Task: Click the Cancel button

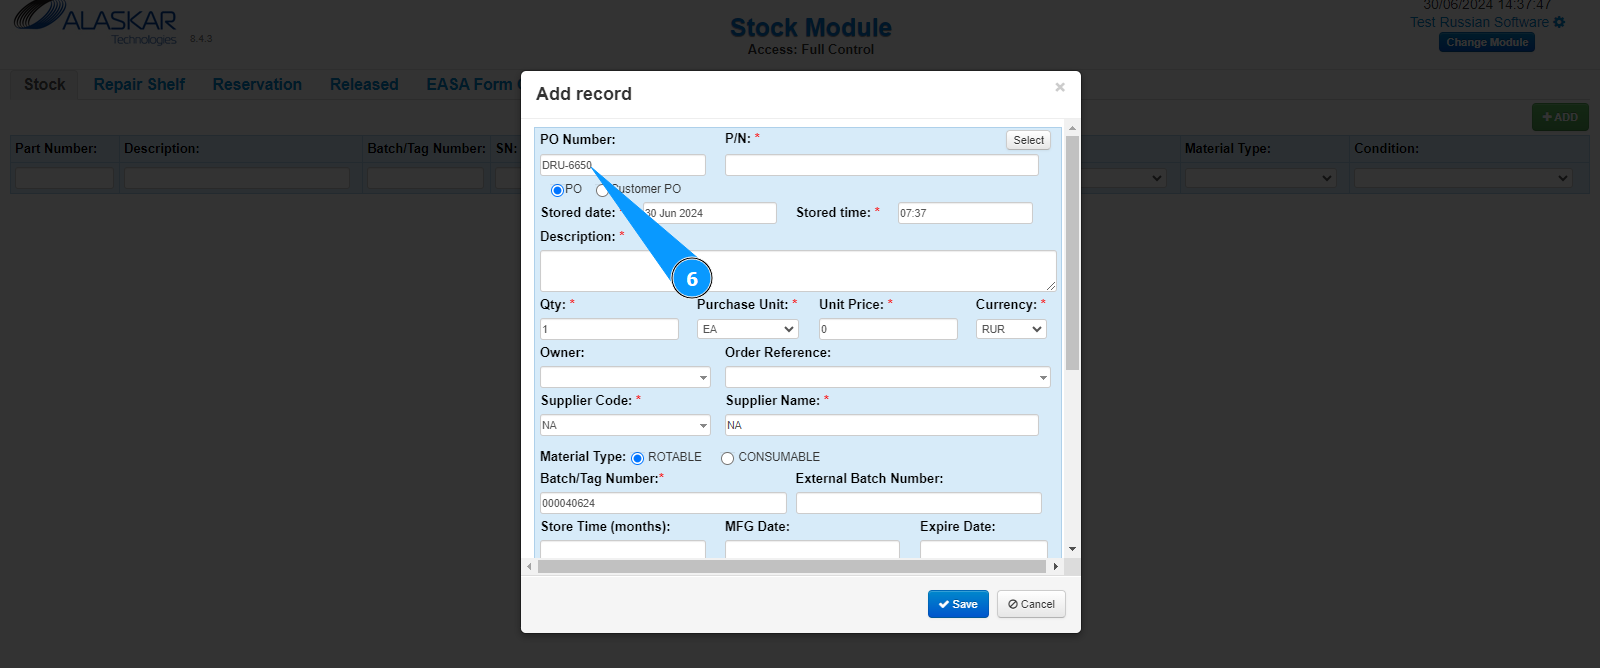Action: [1031, 604]
